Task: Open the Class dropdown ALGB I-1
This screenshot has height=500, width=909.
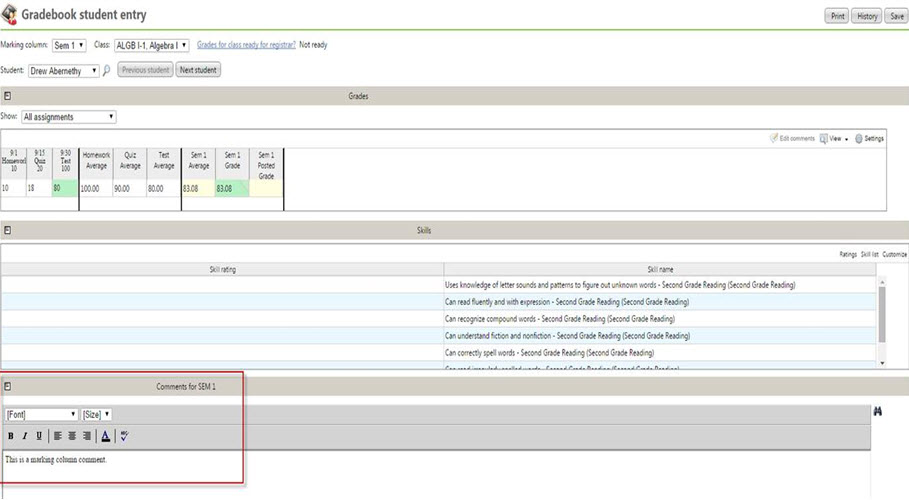Action: tap(151, 45)
